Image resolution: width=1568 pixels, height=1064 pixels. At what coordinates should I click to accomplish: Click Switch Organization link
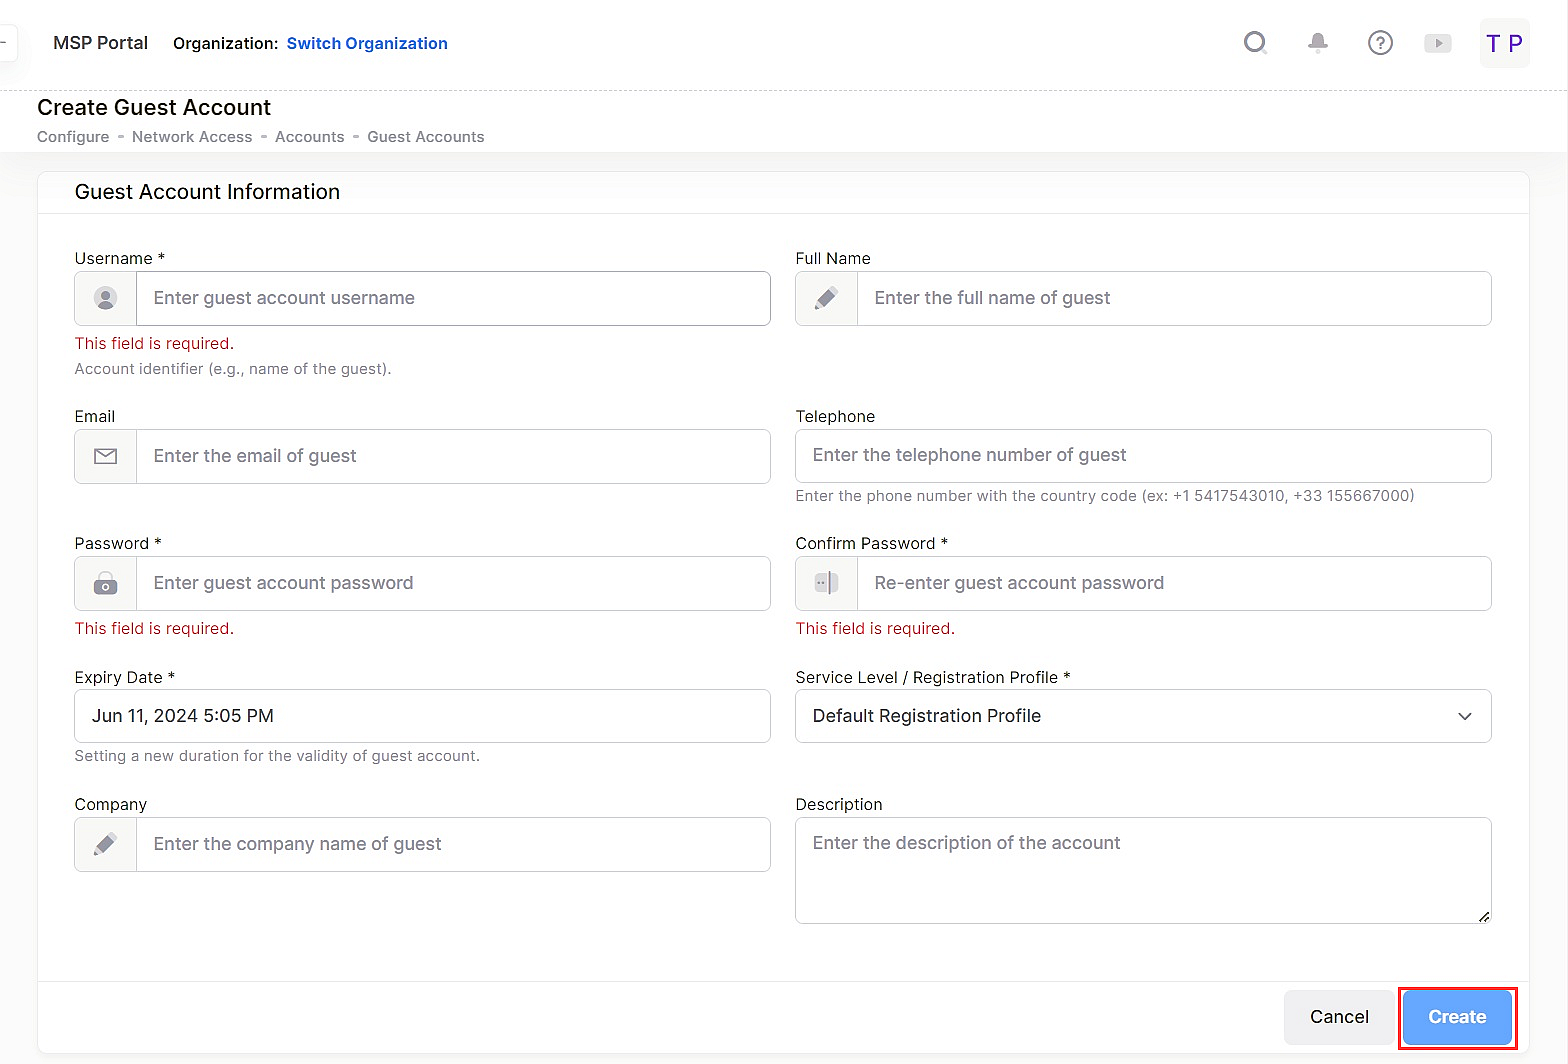[367, 43]
